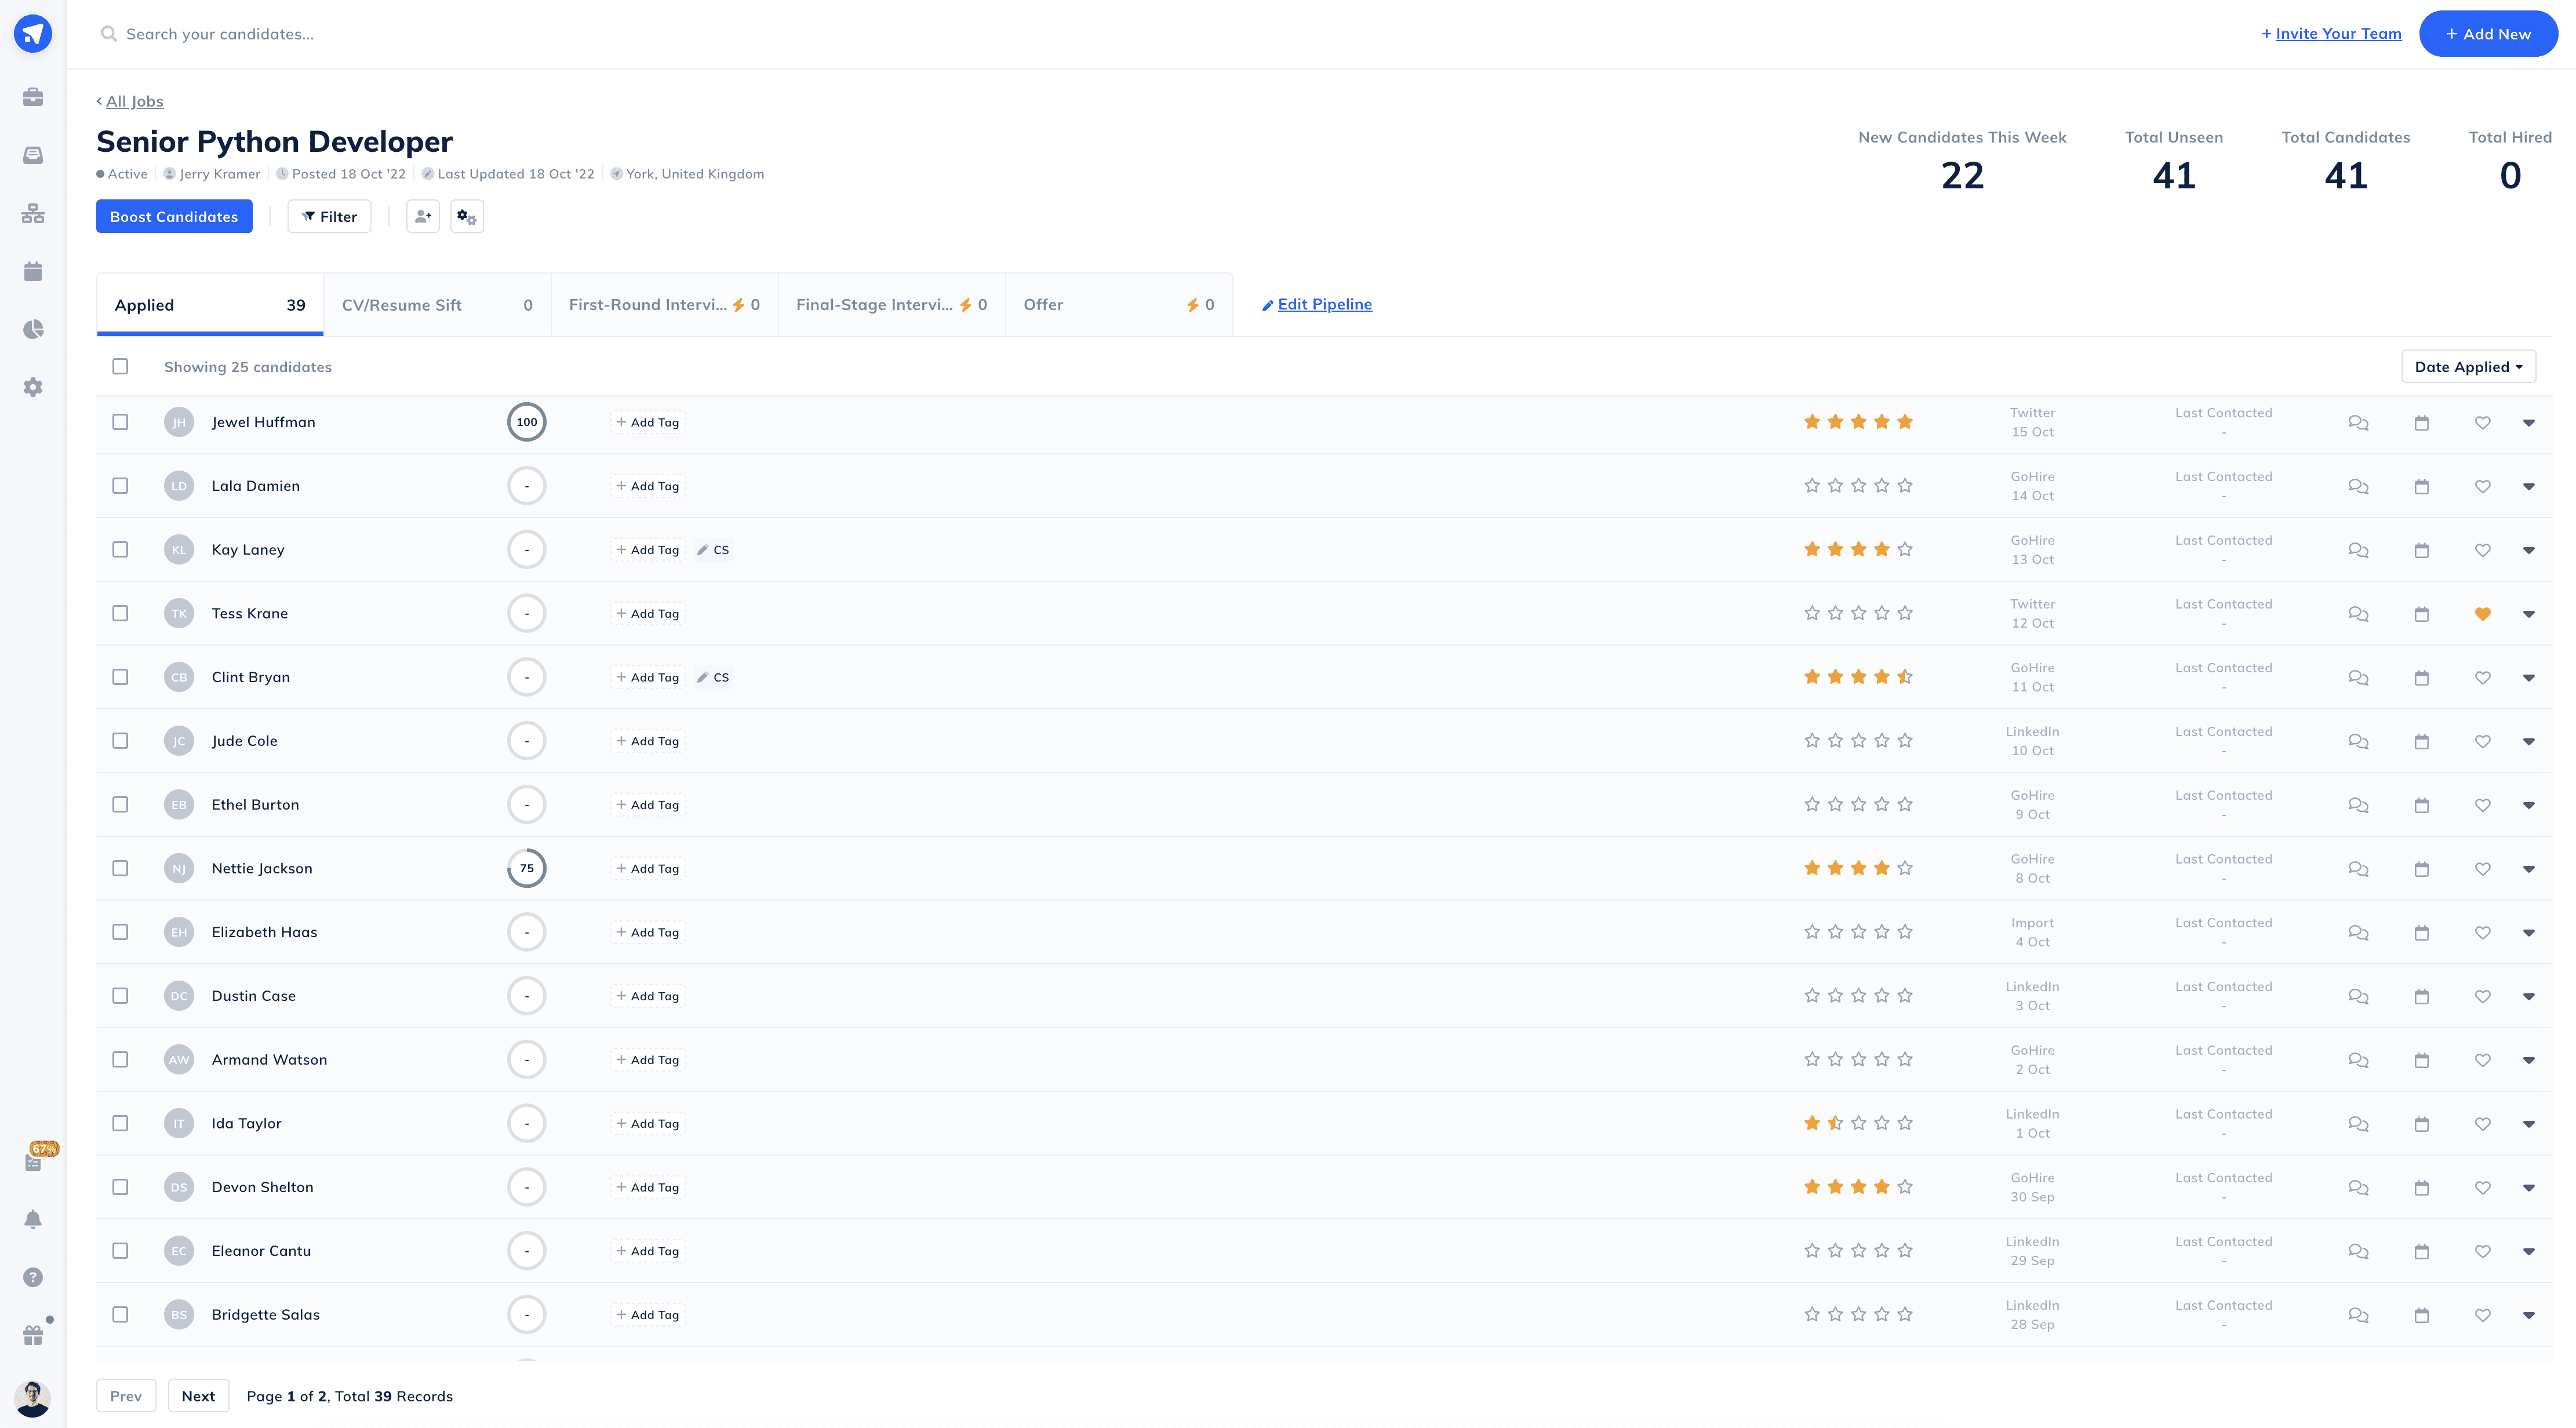Check the select-all candidates checkbox
Viewport: 2576px width, 1428px height.
[x=121, y=366]
